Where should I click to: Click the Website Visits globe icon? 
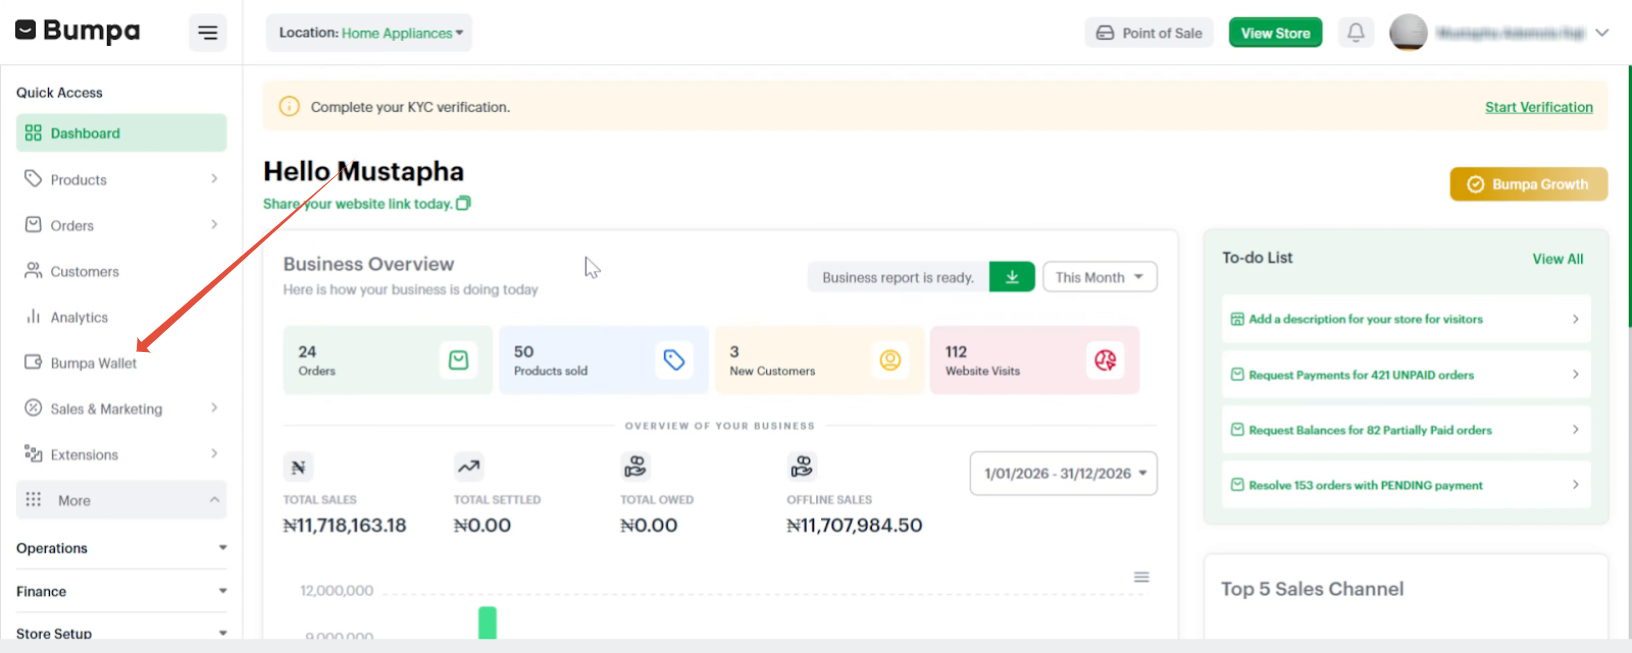[x=1105, y=360]
